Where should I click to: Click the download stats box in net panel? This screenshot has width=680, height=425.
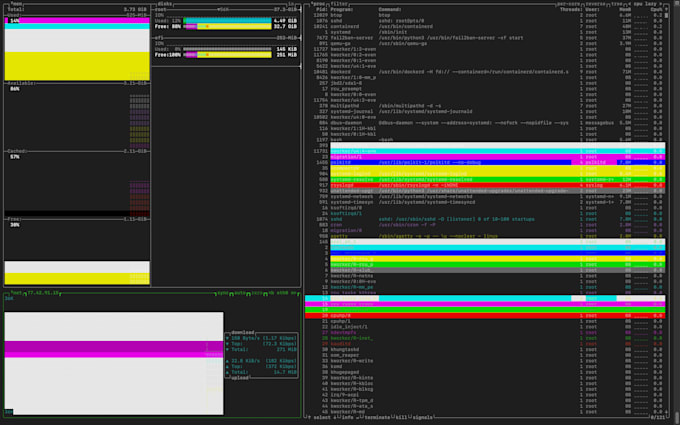point(262,355)
